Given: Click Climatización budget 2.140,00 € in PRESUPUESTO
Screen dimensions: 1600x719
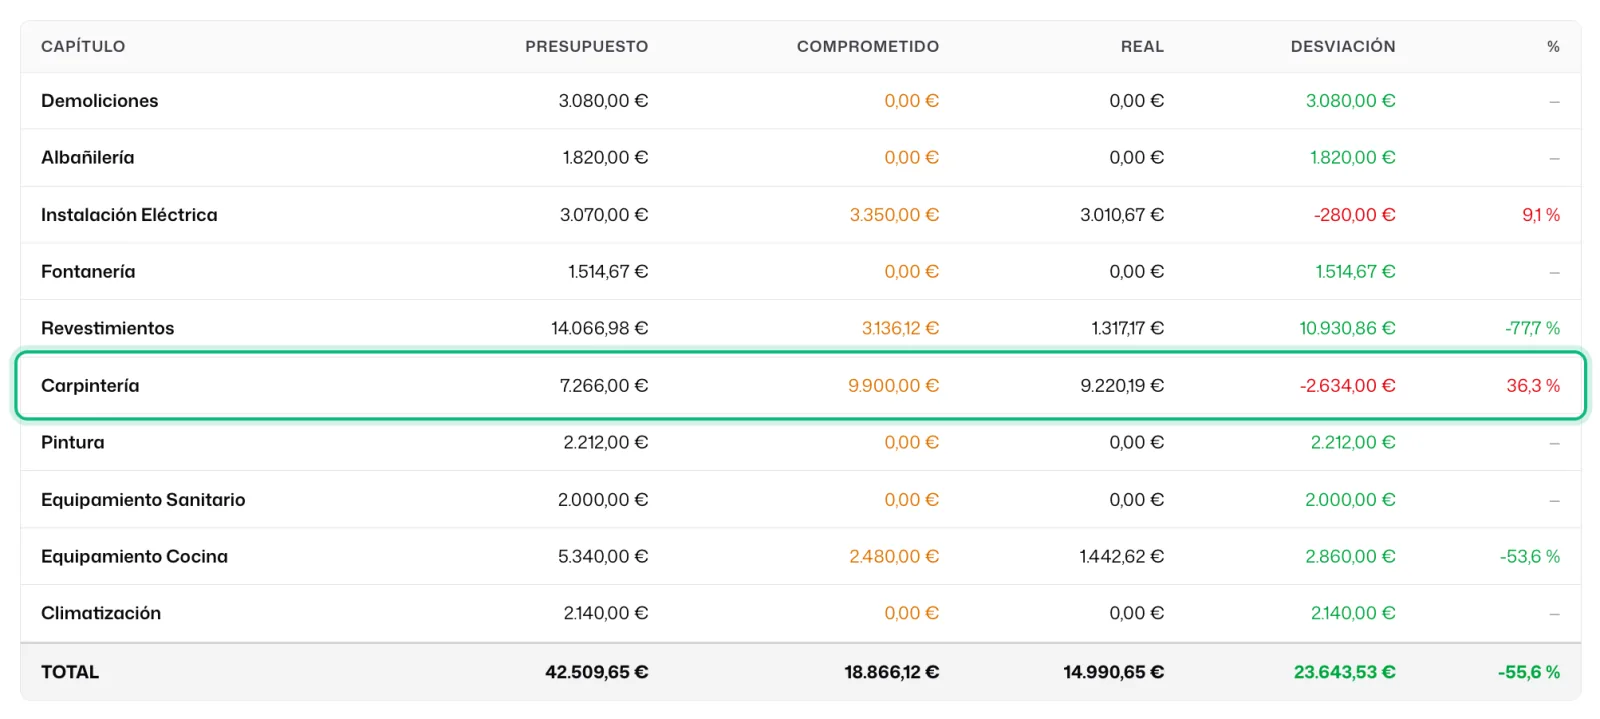Looking at the screenshot, I should click(605, 614).
